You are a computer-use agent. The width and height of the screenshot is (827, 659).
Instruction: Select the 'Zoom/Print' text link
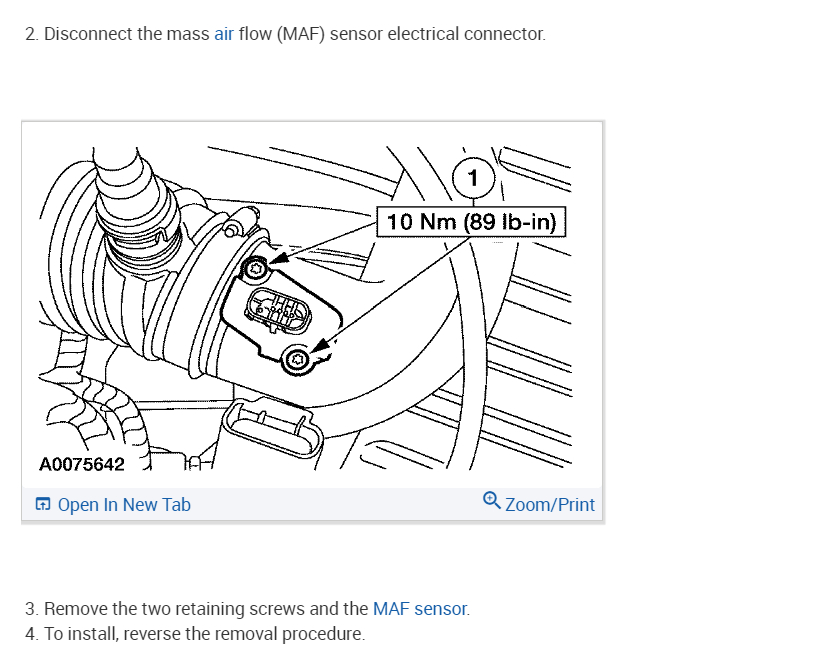[x=550, y=505]
